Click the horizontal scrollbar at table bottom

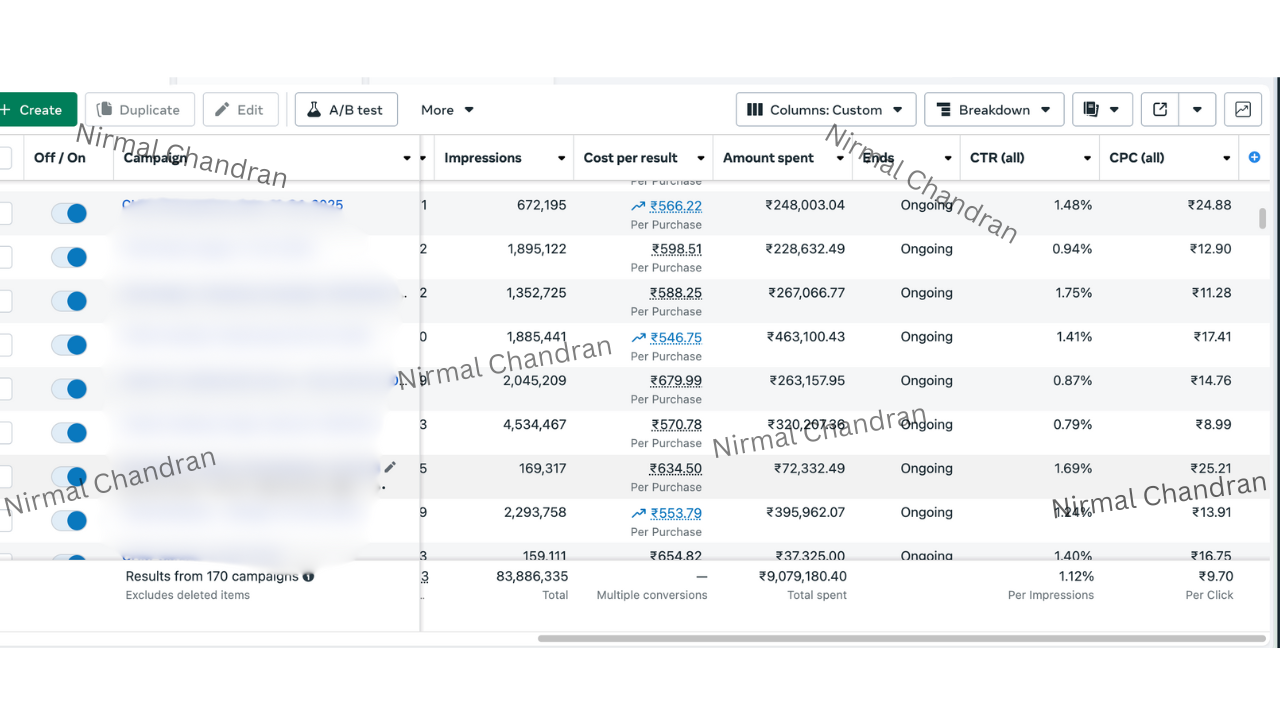900,638
